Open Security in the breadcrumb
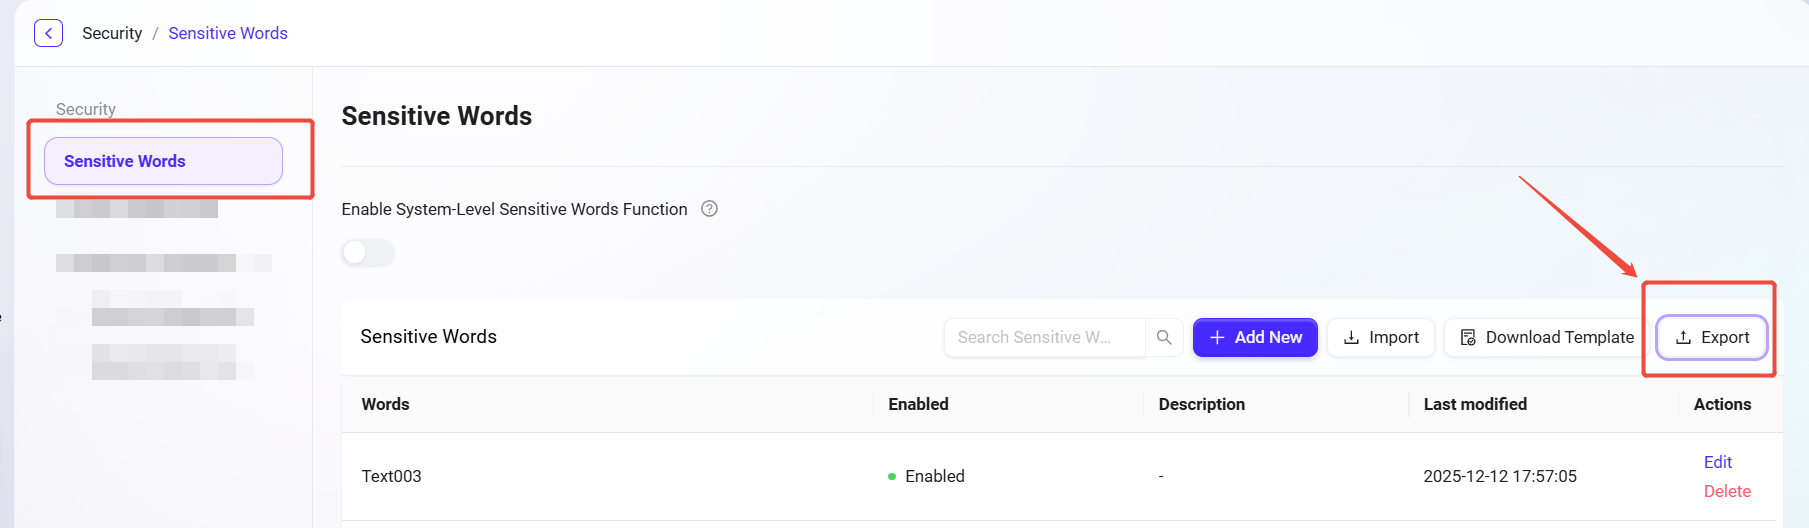Screen dimensions: 1809x528 point(112,33)
